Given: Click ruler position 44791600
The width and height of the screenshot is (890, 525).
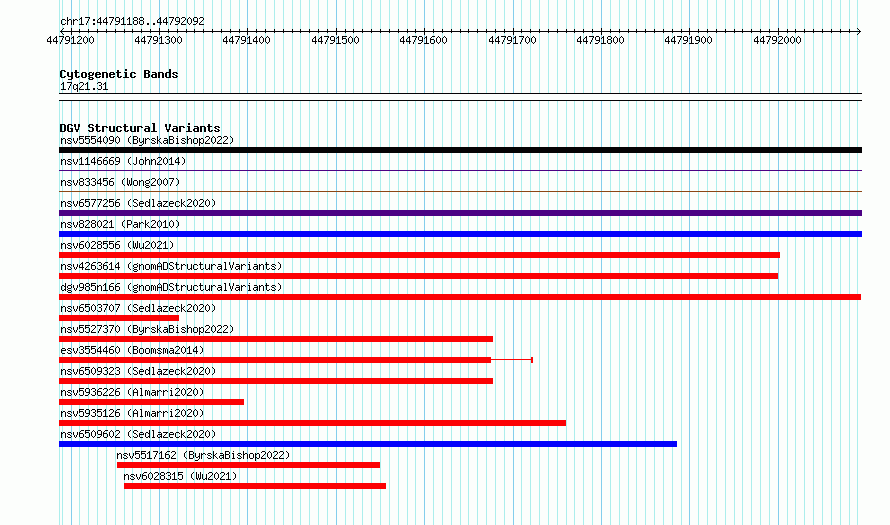Looking at the screenshot, I should point(423,40).
